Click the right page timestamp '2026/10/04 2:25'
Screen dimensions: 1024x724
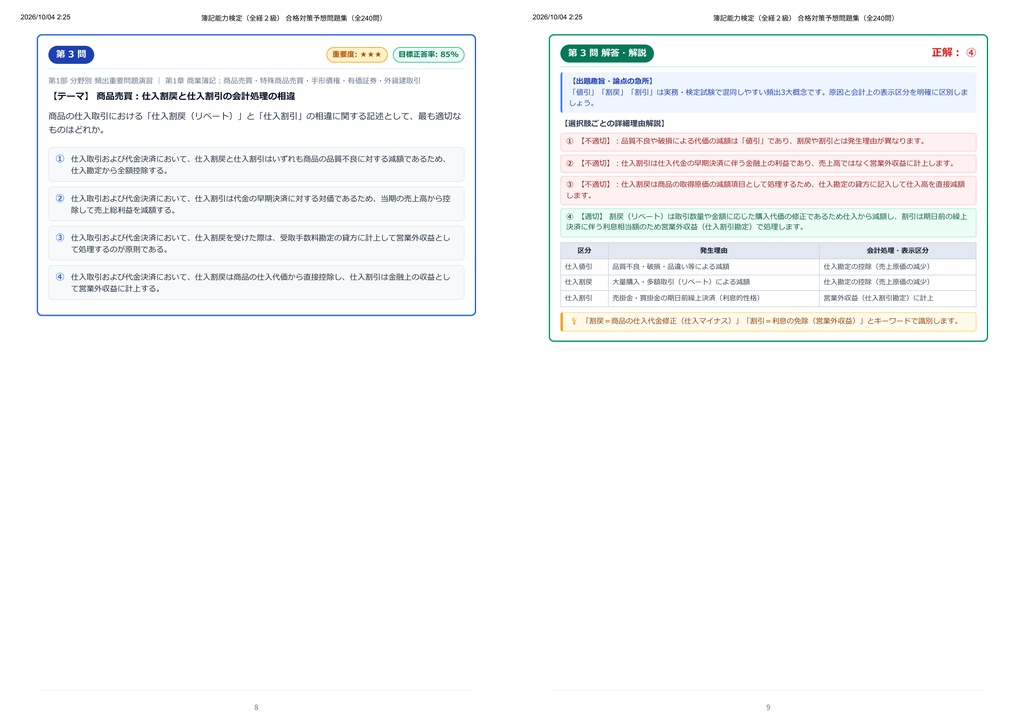coord(558,18)
